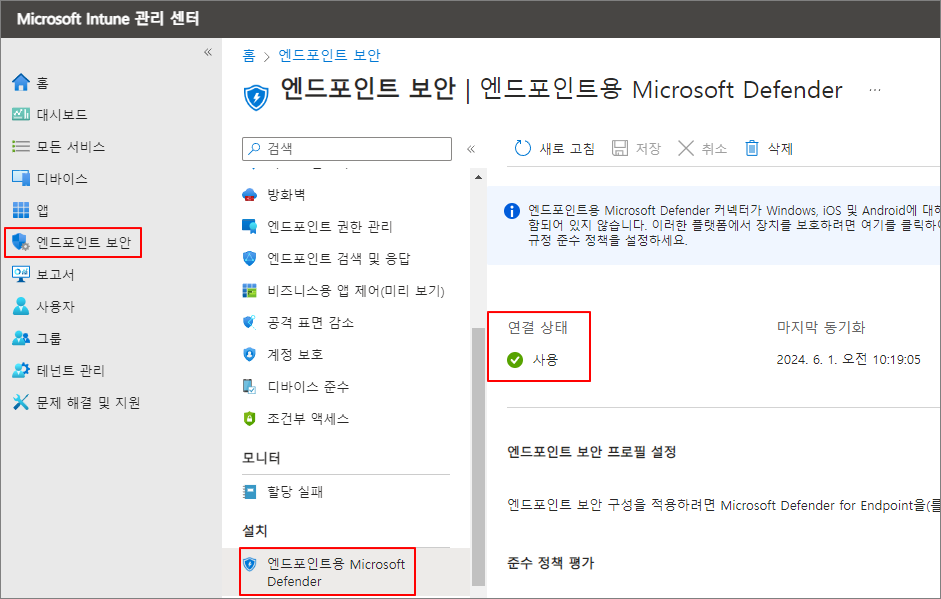
Task: Select 대시보드 label in navigation
Action: tap(62, 115)
